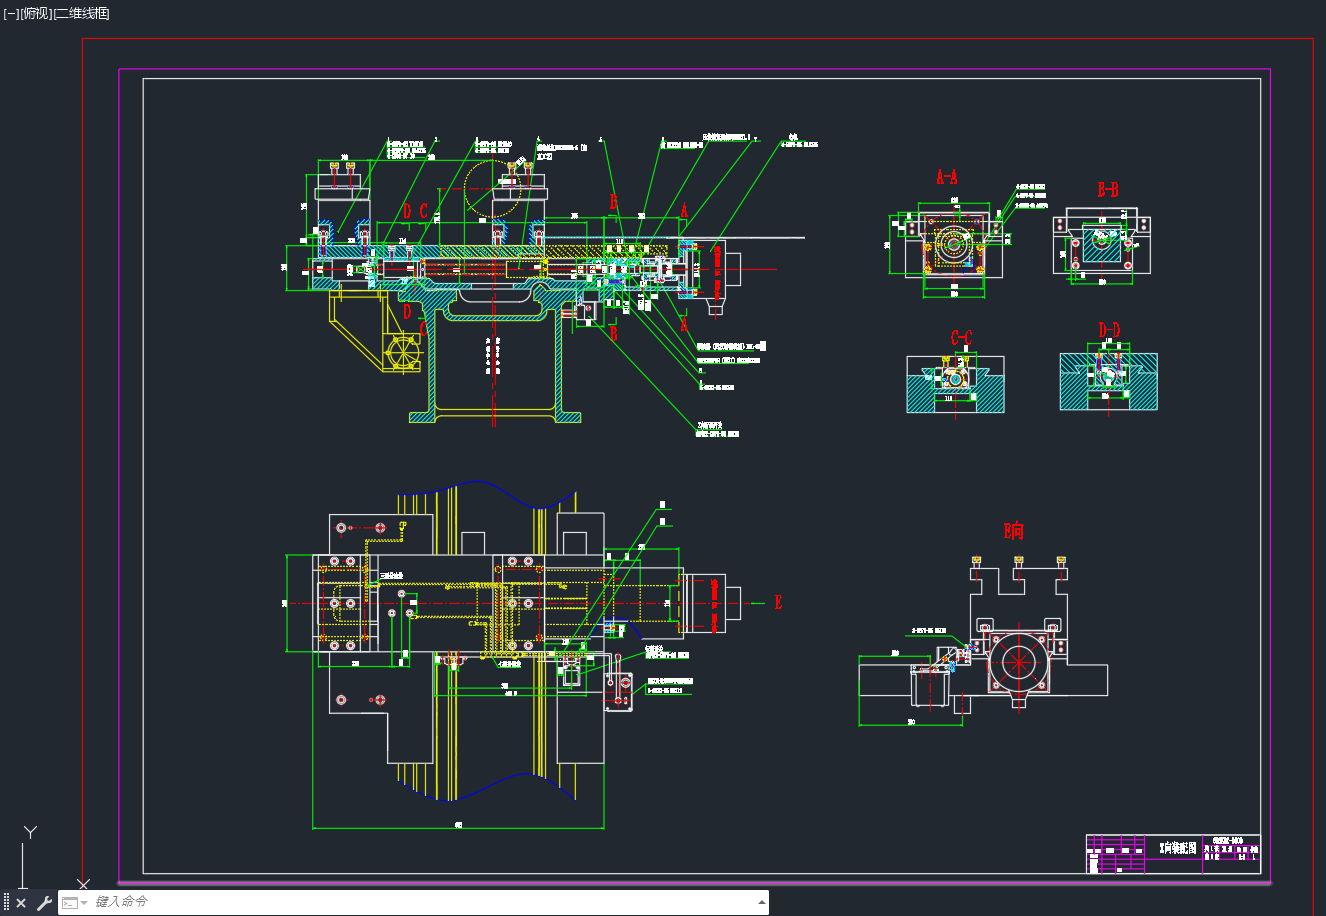Screen dimensions: 1326x916
Task: Select the C-C section view label
Action: pyautogui.click(x=960, y=338)
